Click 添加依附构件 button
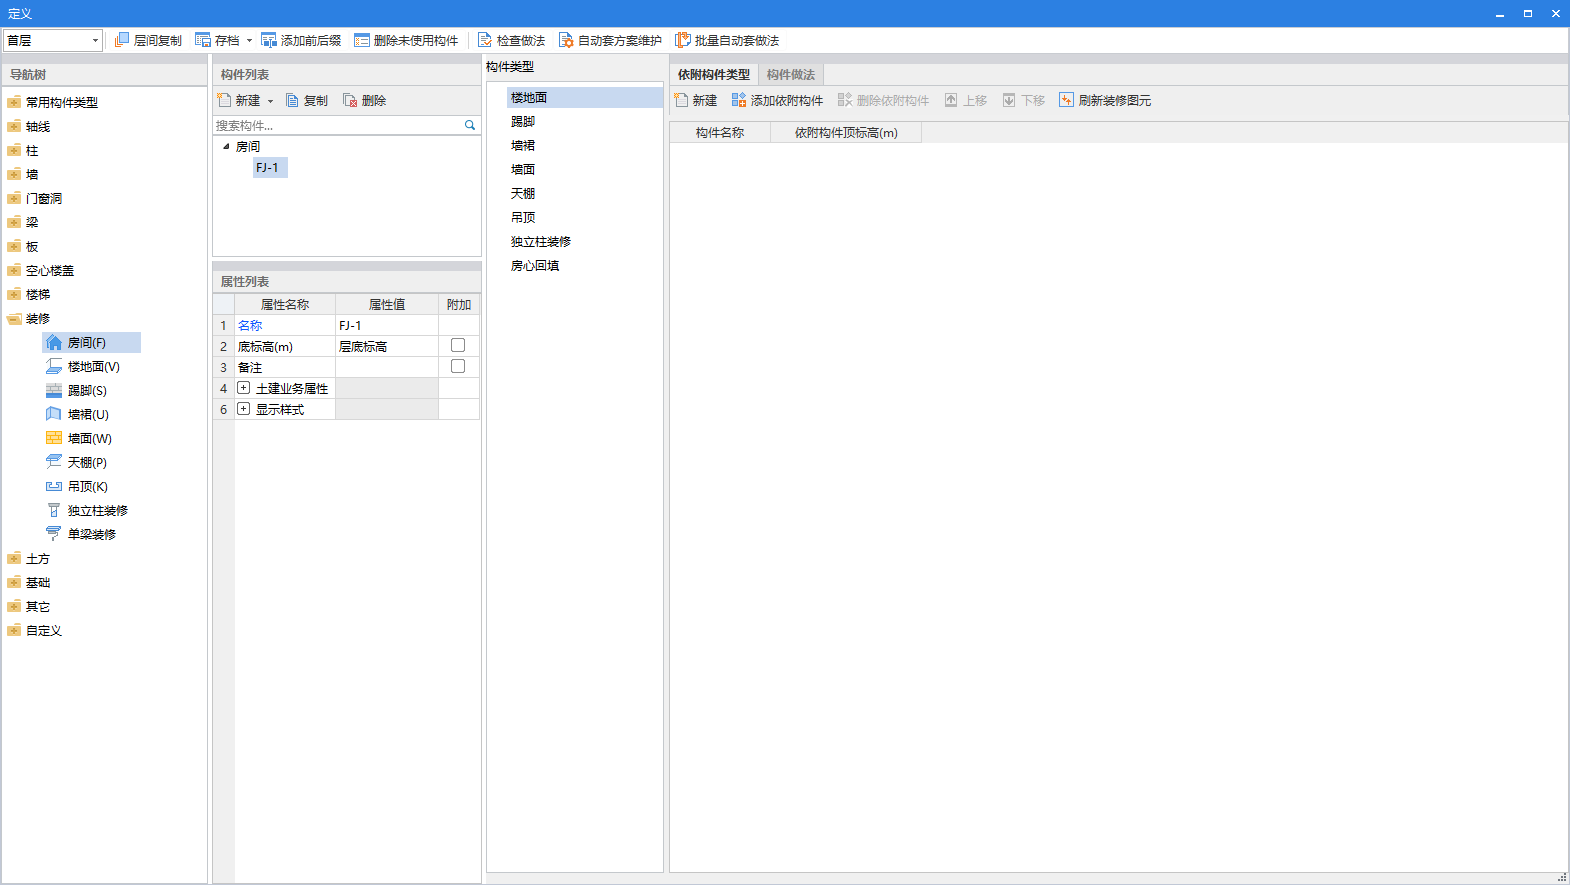Image resolution: width=1570 pixels, height=885 pixels. 777,100
